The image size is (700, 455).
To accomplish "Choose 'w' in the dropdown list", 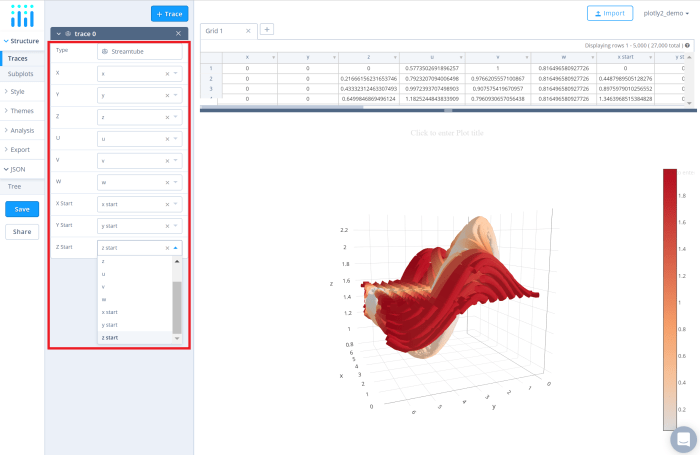I will (135, 299).
